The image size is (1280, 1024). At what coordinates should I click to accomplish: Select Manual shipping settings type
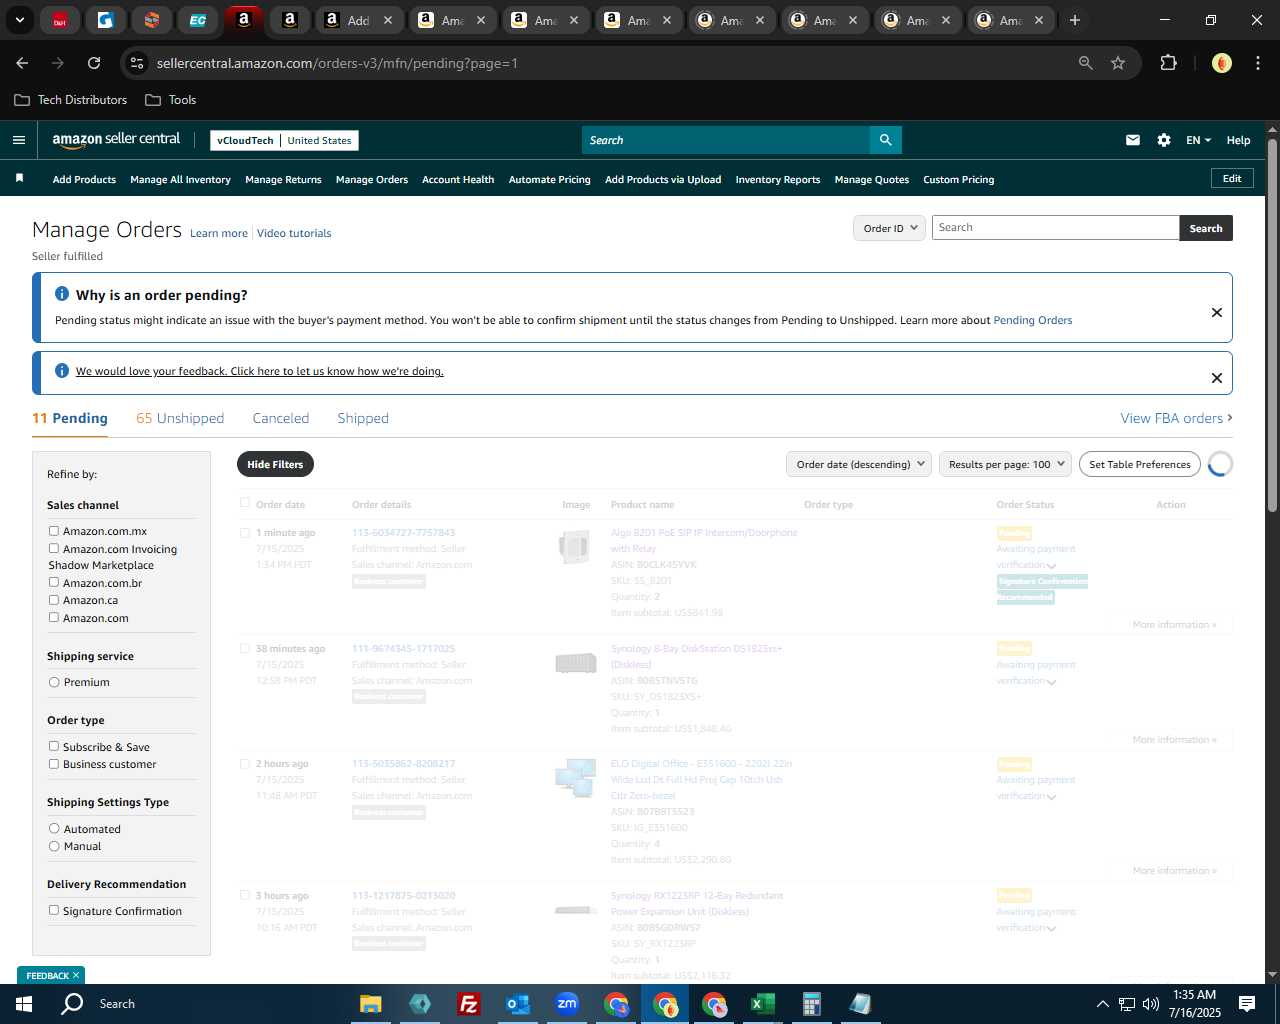tap(54, 846)
